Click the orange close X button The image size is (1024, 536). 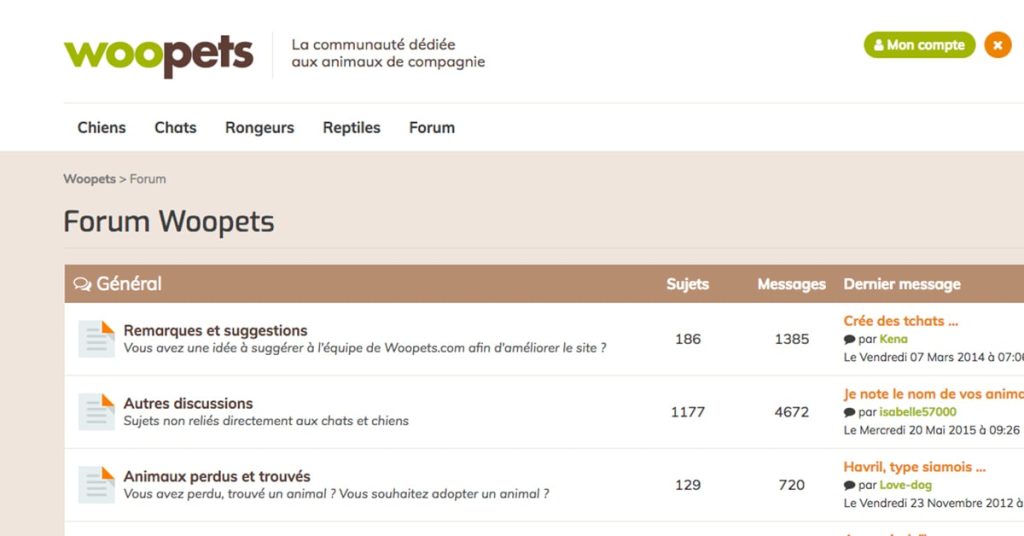tap(997, 45)
